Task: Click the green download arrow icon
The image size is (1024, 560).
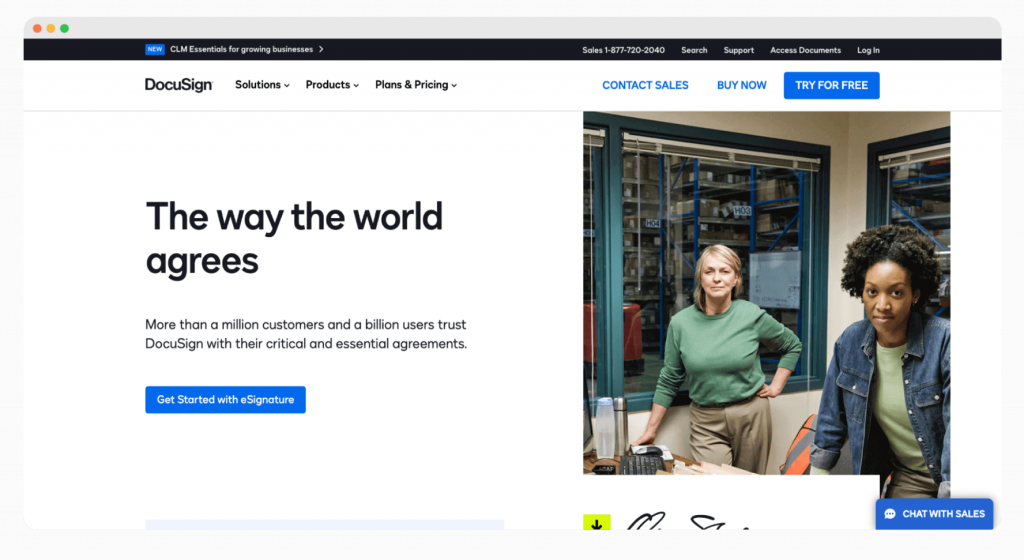Action: tap(596, 523)
